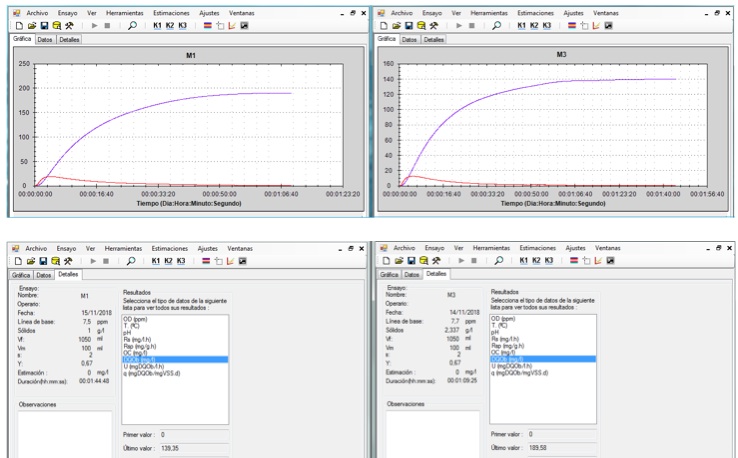Click chart axes icon in M3 graph window

[x=596, y=25]
